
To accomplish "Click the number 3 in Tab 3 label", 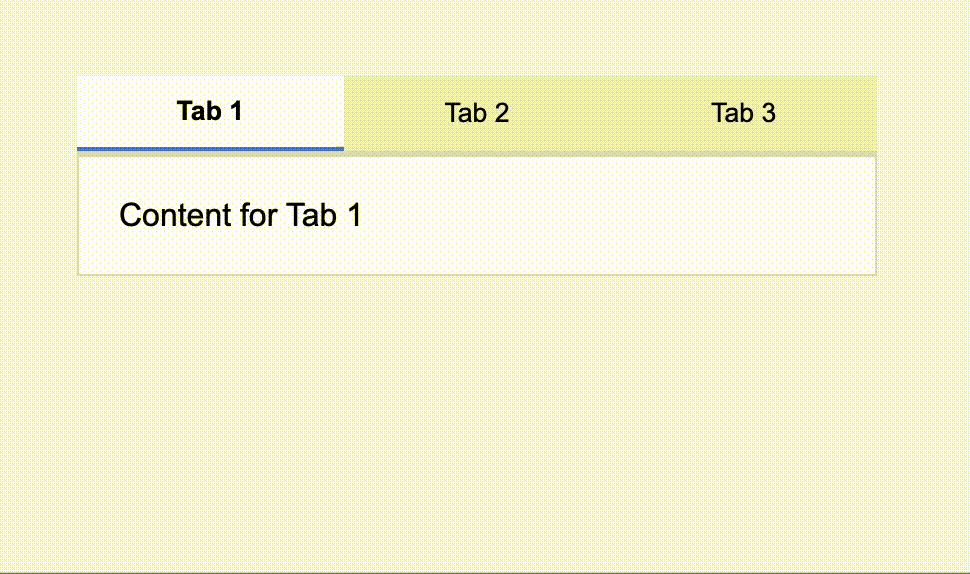I will (768, 113).
